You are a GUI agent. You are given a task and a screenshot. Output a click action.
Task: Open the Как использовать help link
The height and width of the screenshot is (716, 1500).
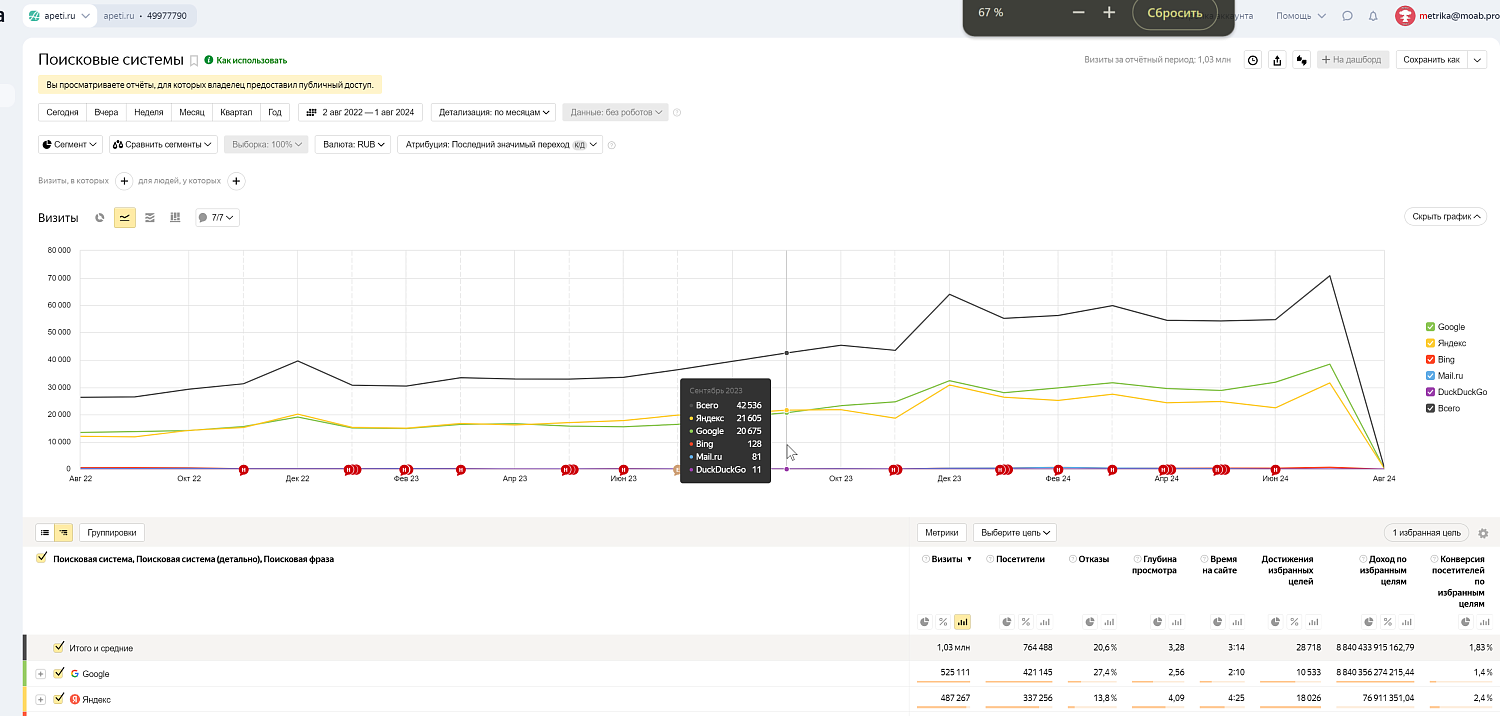pos(251,60)
